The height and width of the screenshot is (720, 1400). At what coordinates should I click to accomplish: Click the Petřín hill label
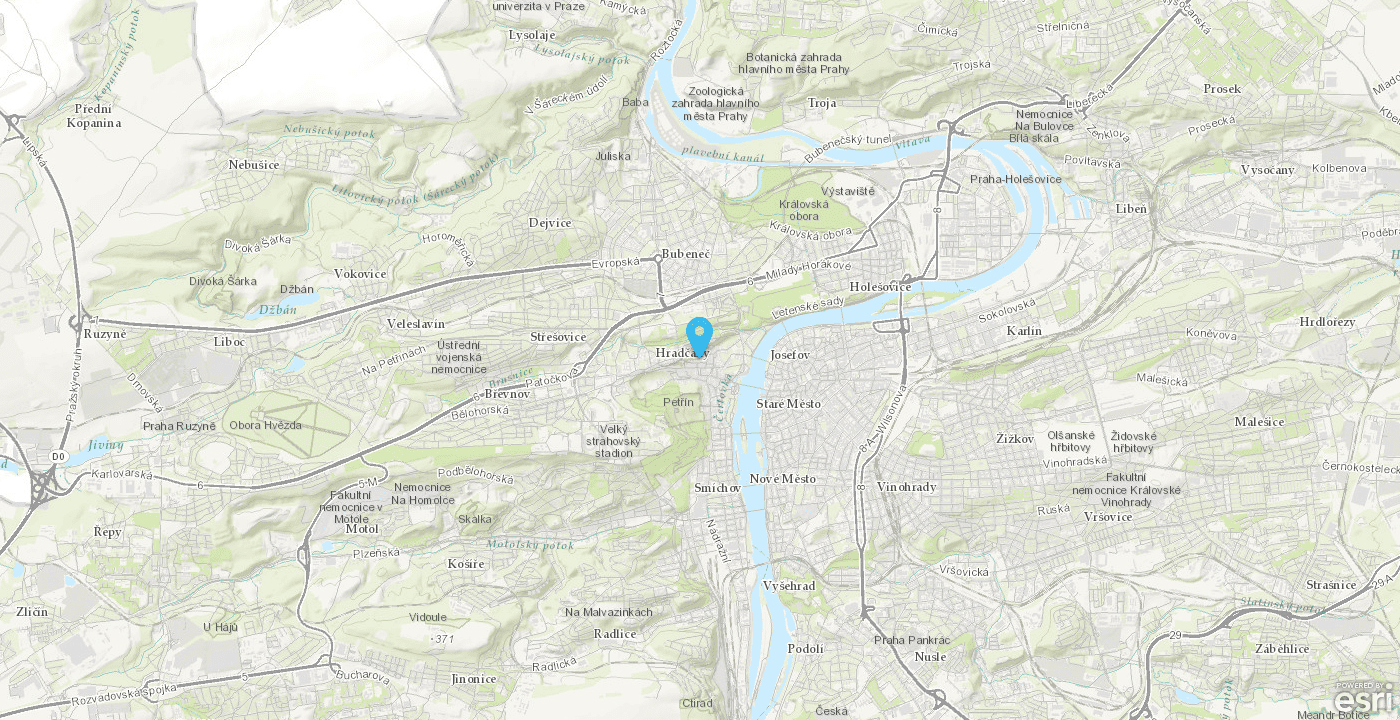678,401
